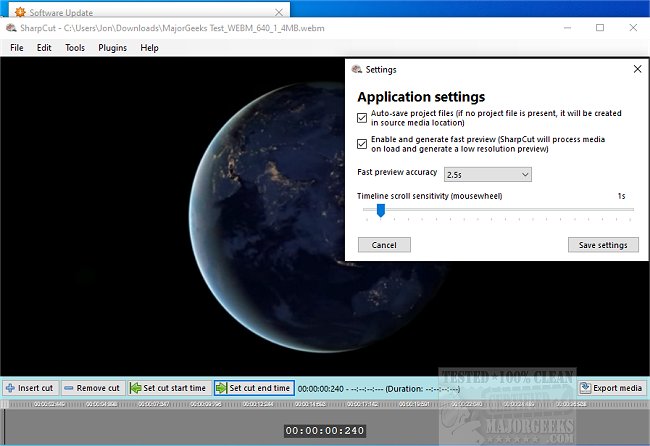Click the SharpCut app icon in title bar
Image resolution: width=650 pixels, height=446 pixels.
[x=12, y=28]
